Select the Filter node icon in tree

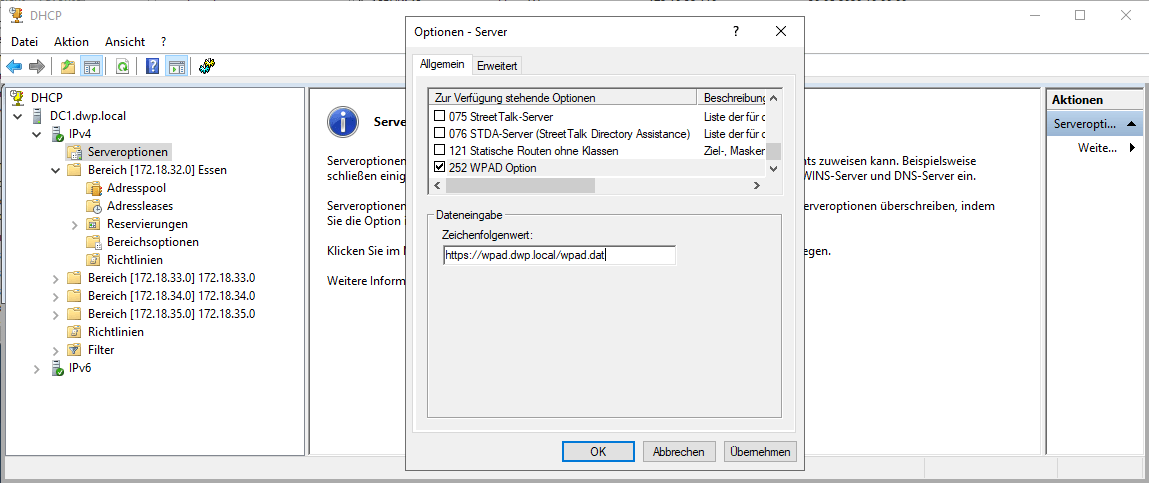[x=74, y=350]
